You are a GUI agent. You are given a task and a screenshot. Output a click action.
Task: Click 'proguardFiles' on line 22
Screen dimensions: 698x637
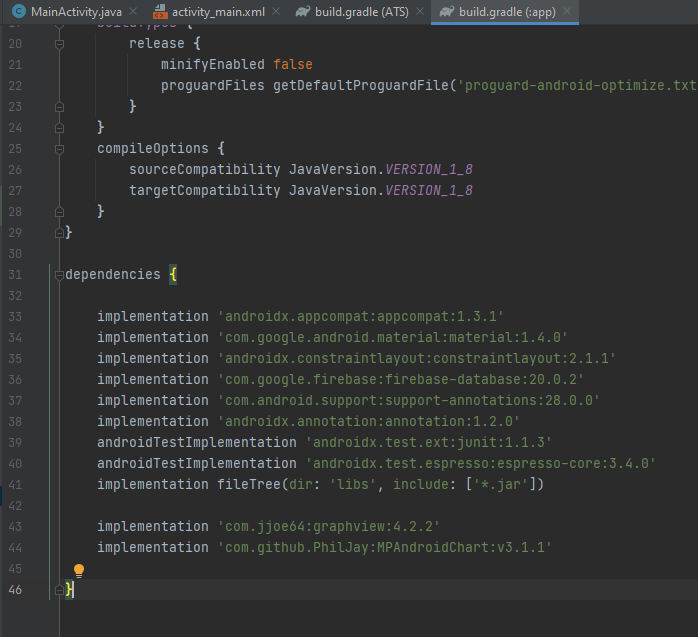click(212, 85)
